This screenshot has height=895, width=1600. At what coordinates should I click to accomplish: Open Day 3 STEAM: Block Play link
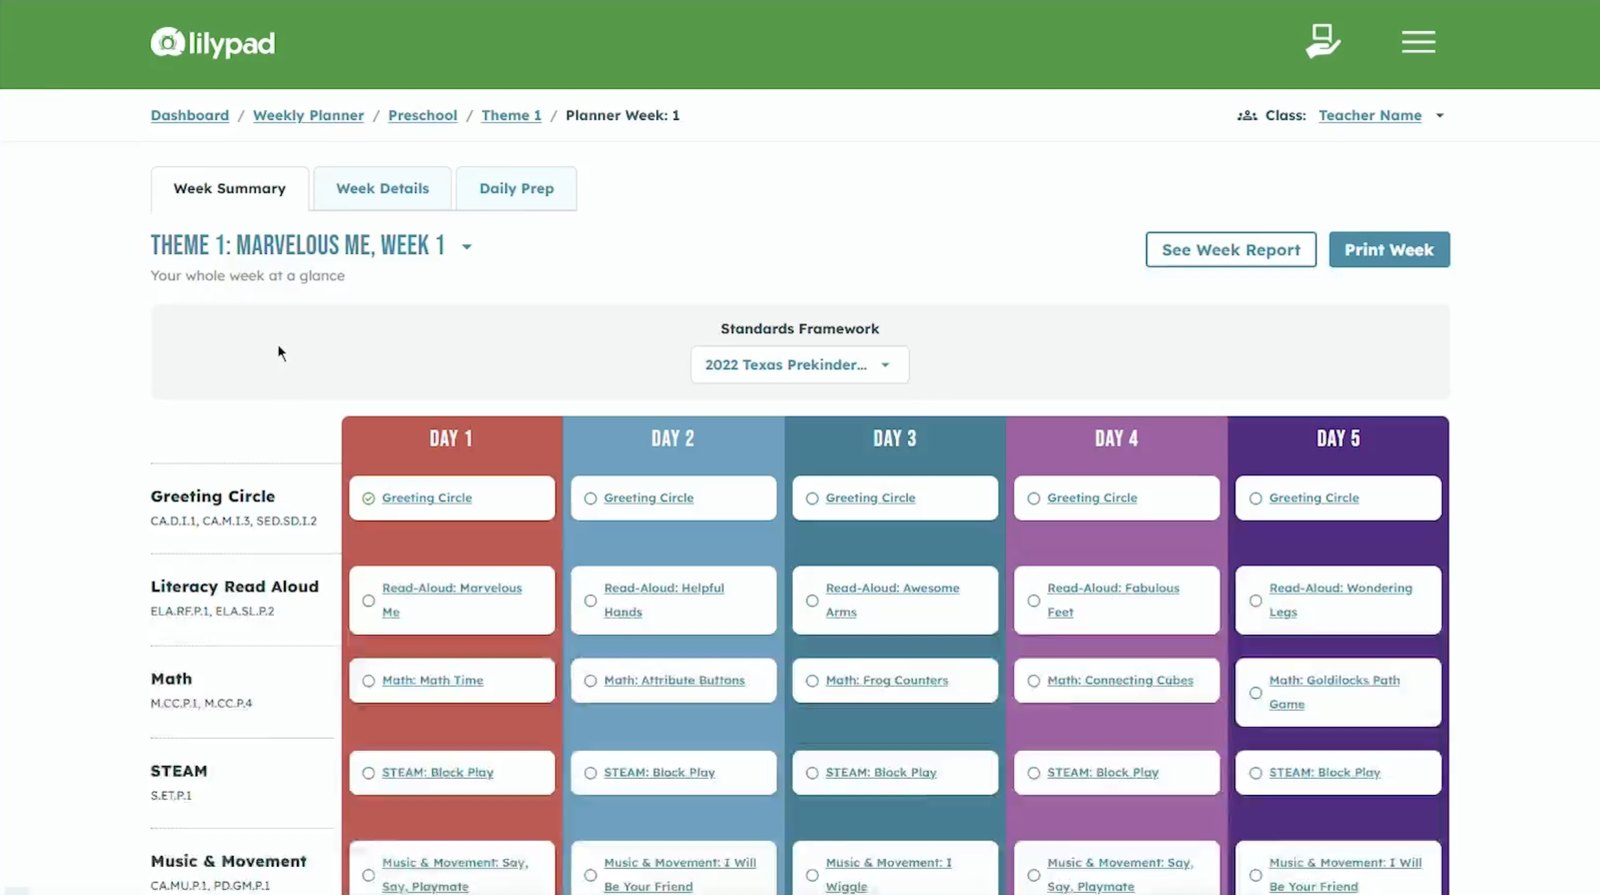pyautogui.click(x=881, y=773)
